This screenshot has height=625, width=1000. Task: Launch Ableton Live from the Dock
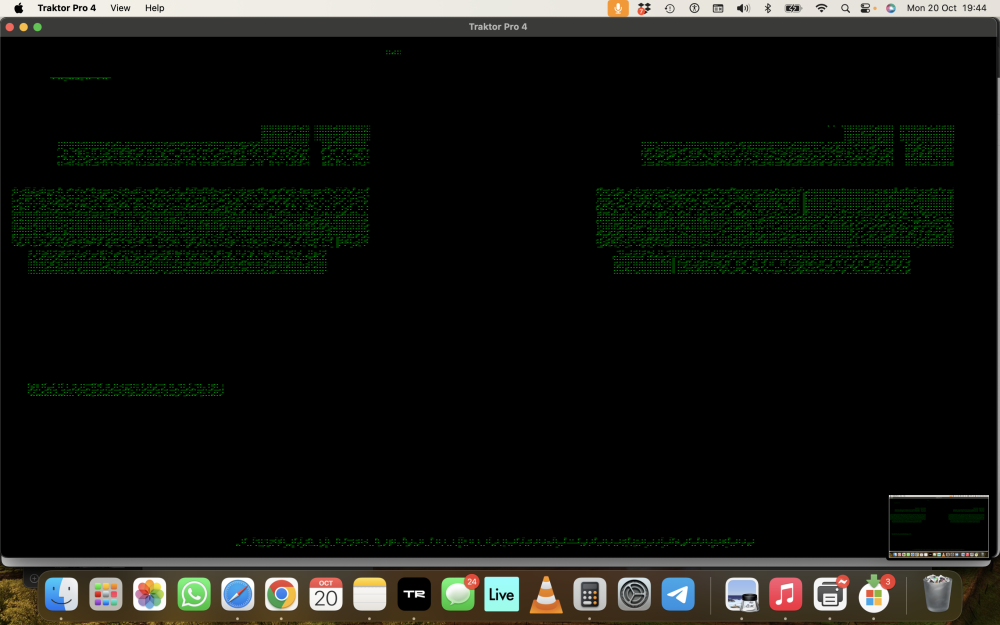pyautogui.click(x=501, y=594)
